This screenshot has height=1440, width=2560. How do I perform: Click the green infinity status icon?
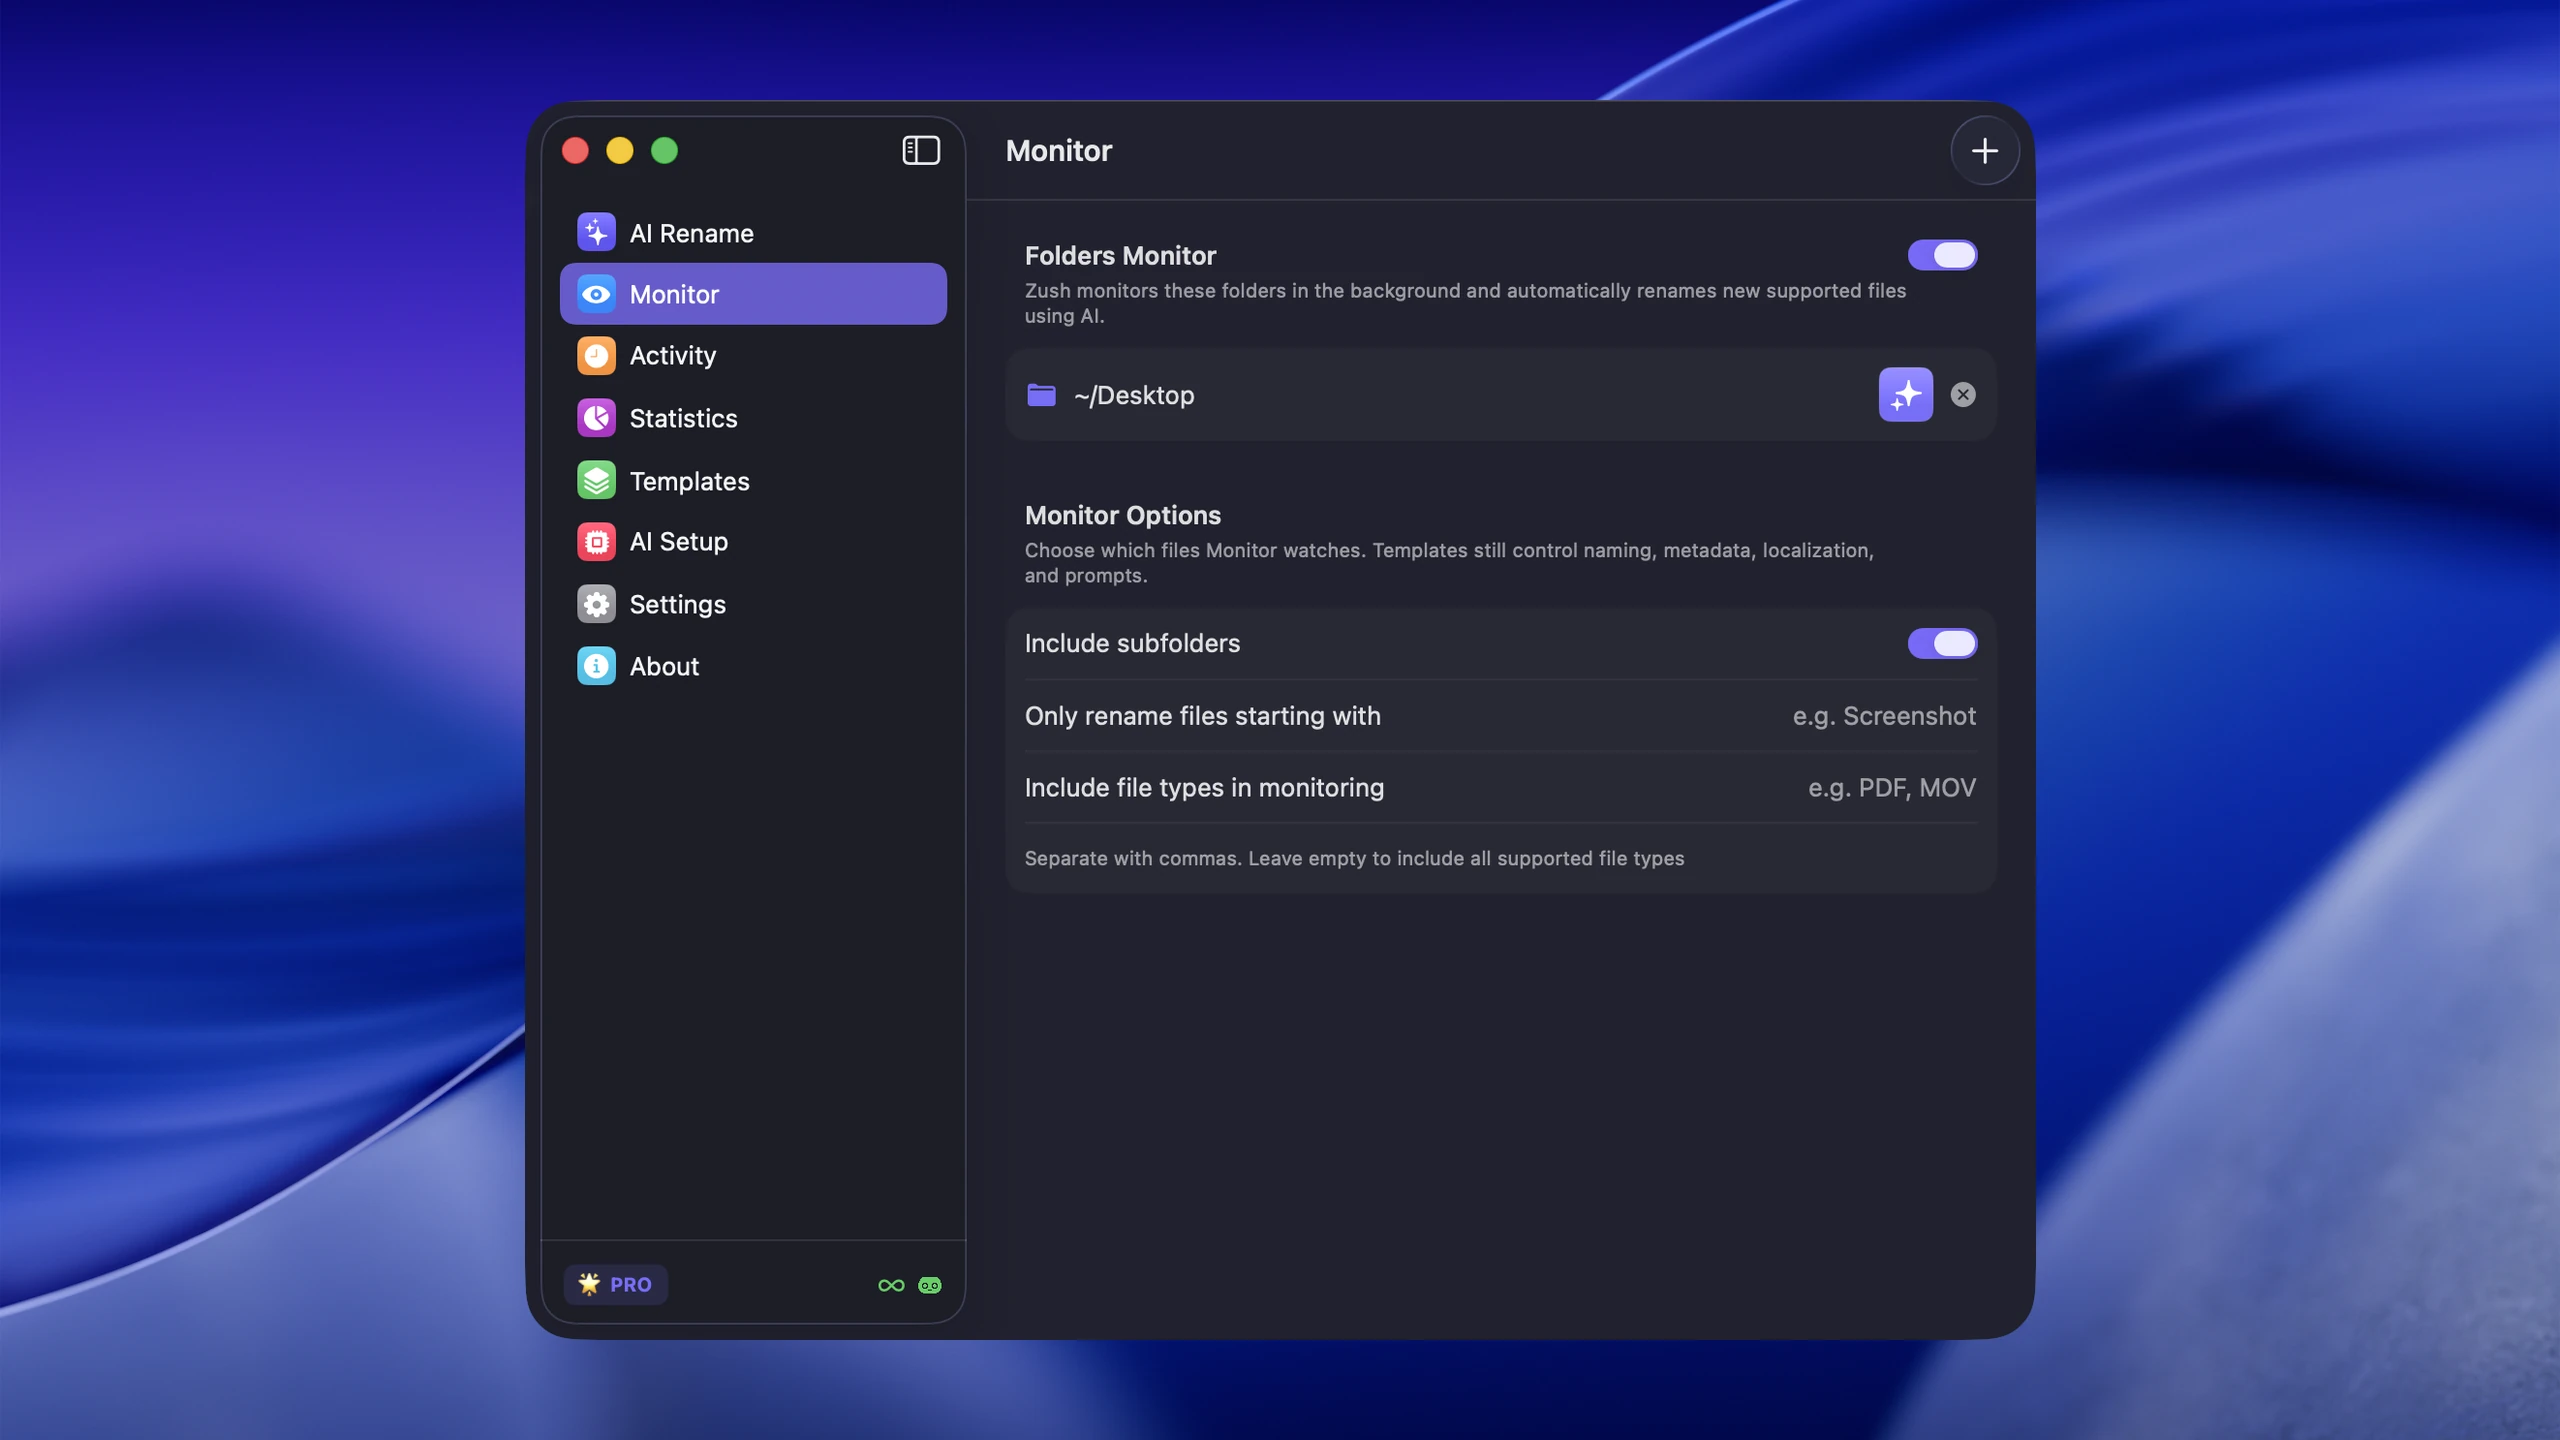tap(891, 1285)
